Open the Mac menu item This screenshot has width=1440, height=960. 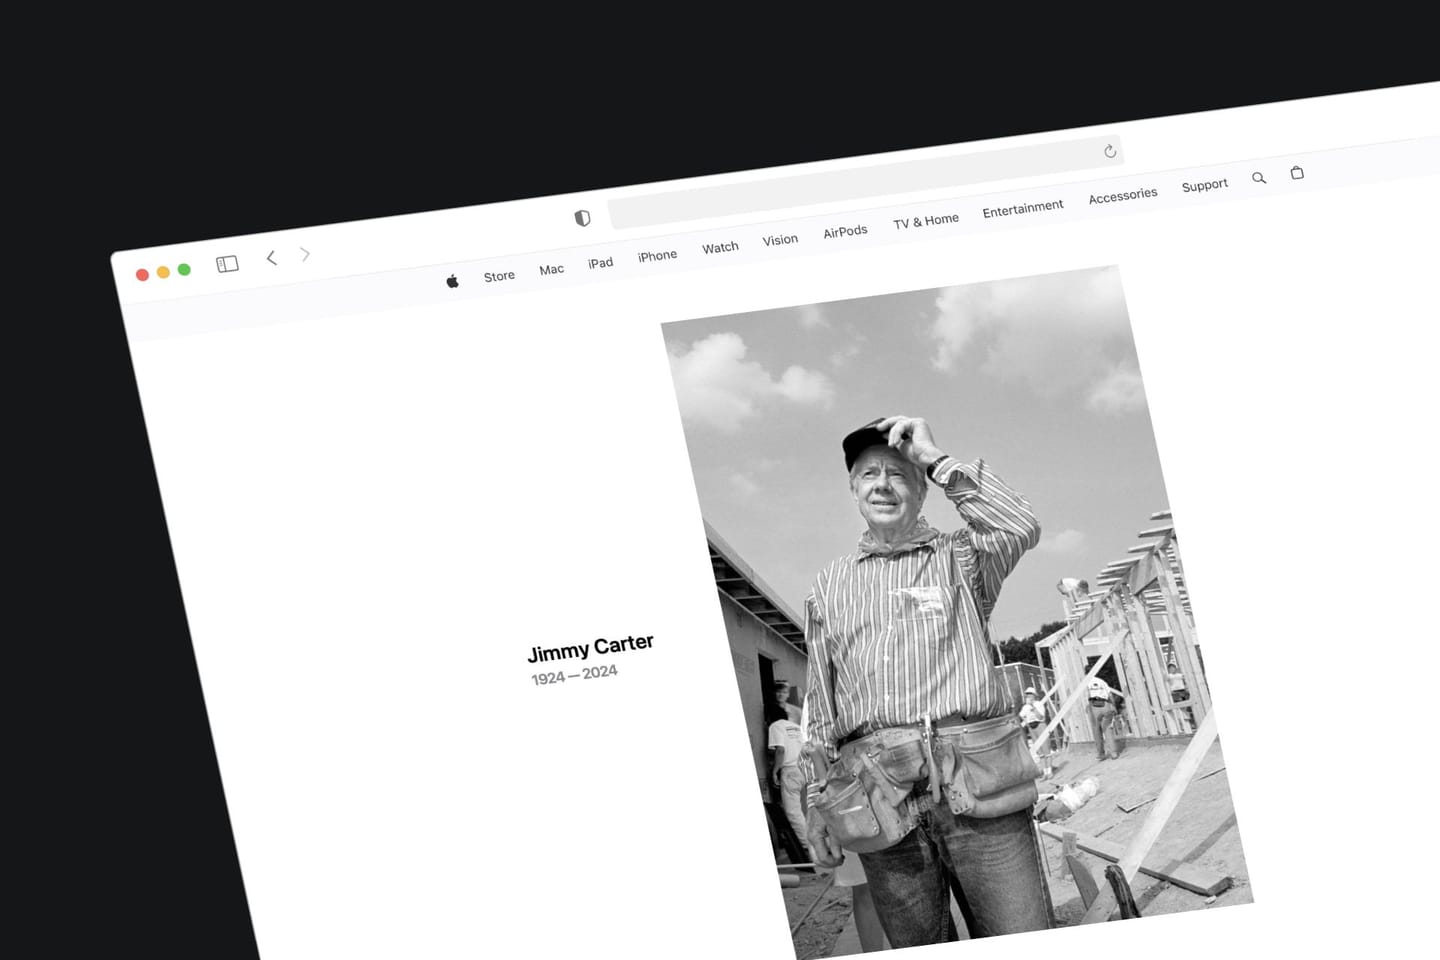552,269
